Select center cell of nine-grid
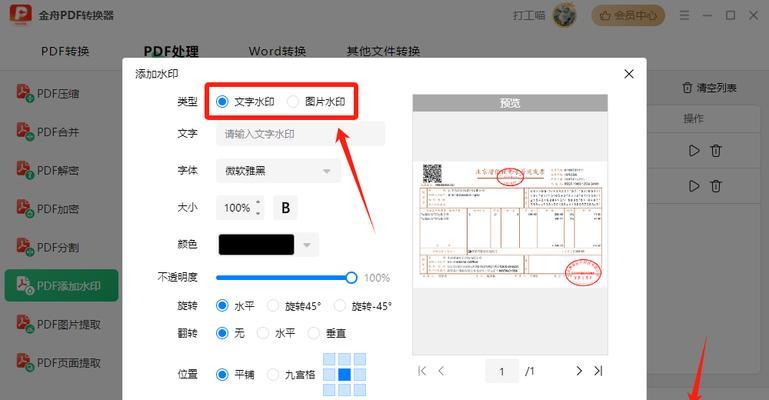Screen dimensions: 769x400 (344, 375)
